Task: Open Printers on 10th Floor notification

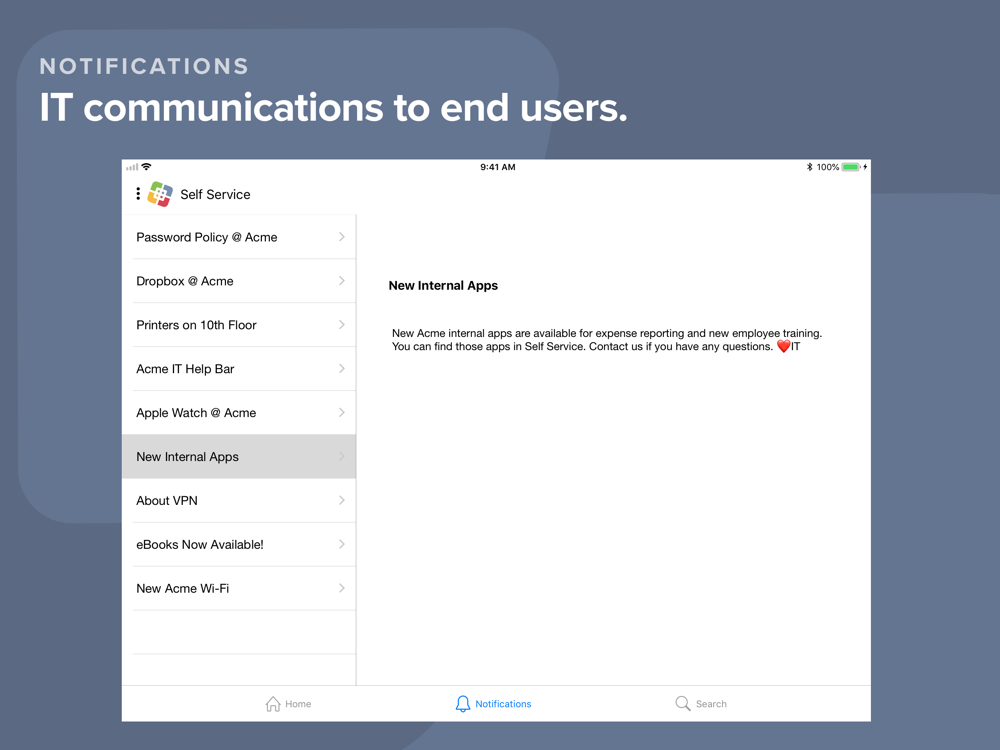Action: tap(239, 325)
